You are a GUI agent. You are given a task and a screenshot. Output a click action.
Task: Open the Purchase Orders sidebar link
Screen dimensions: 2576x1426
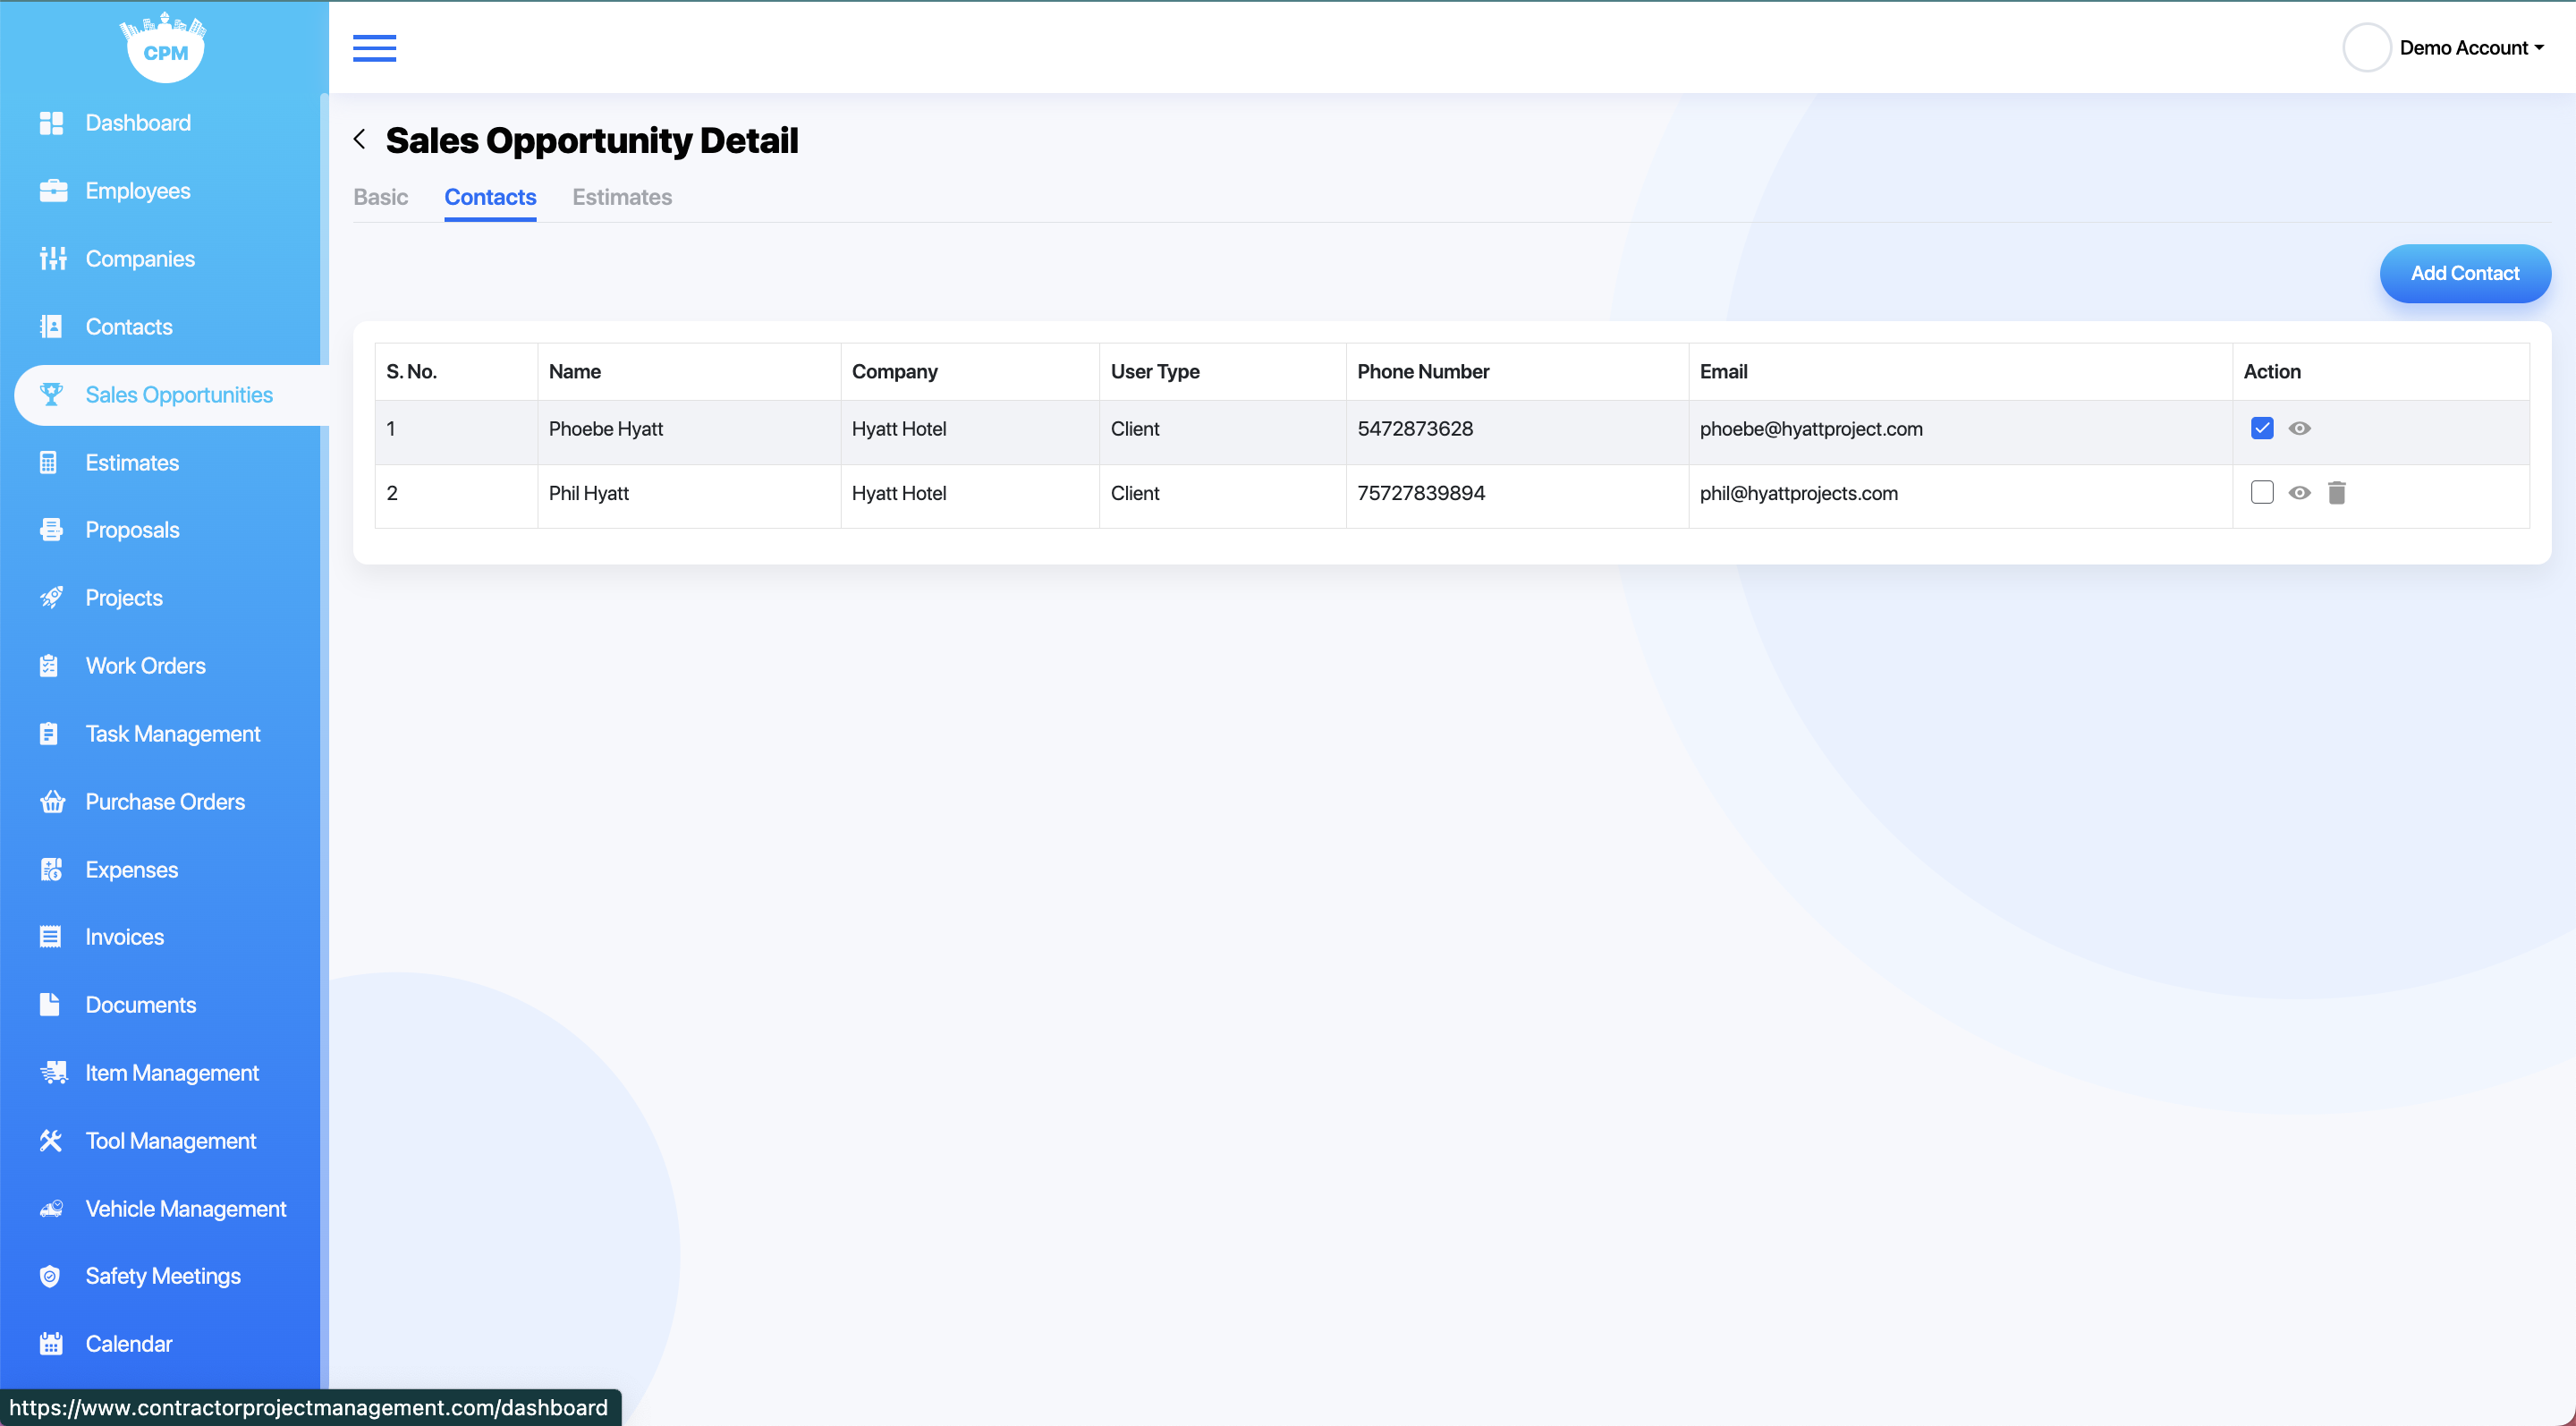coord(165,802)
